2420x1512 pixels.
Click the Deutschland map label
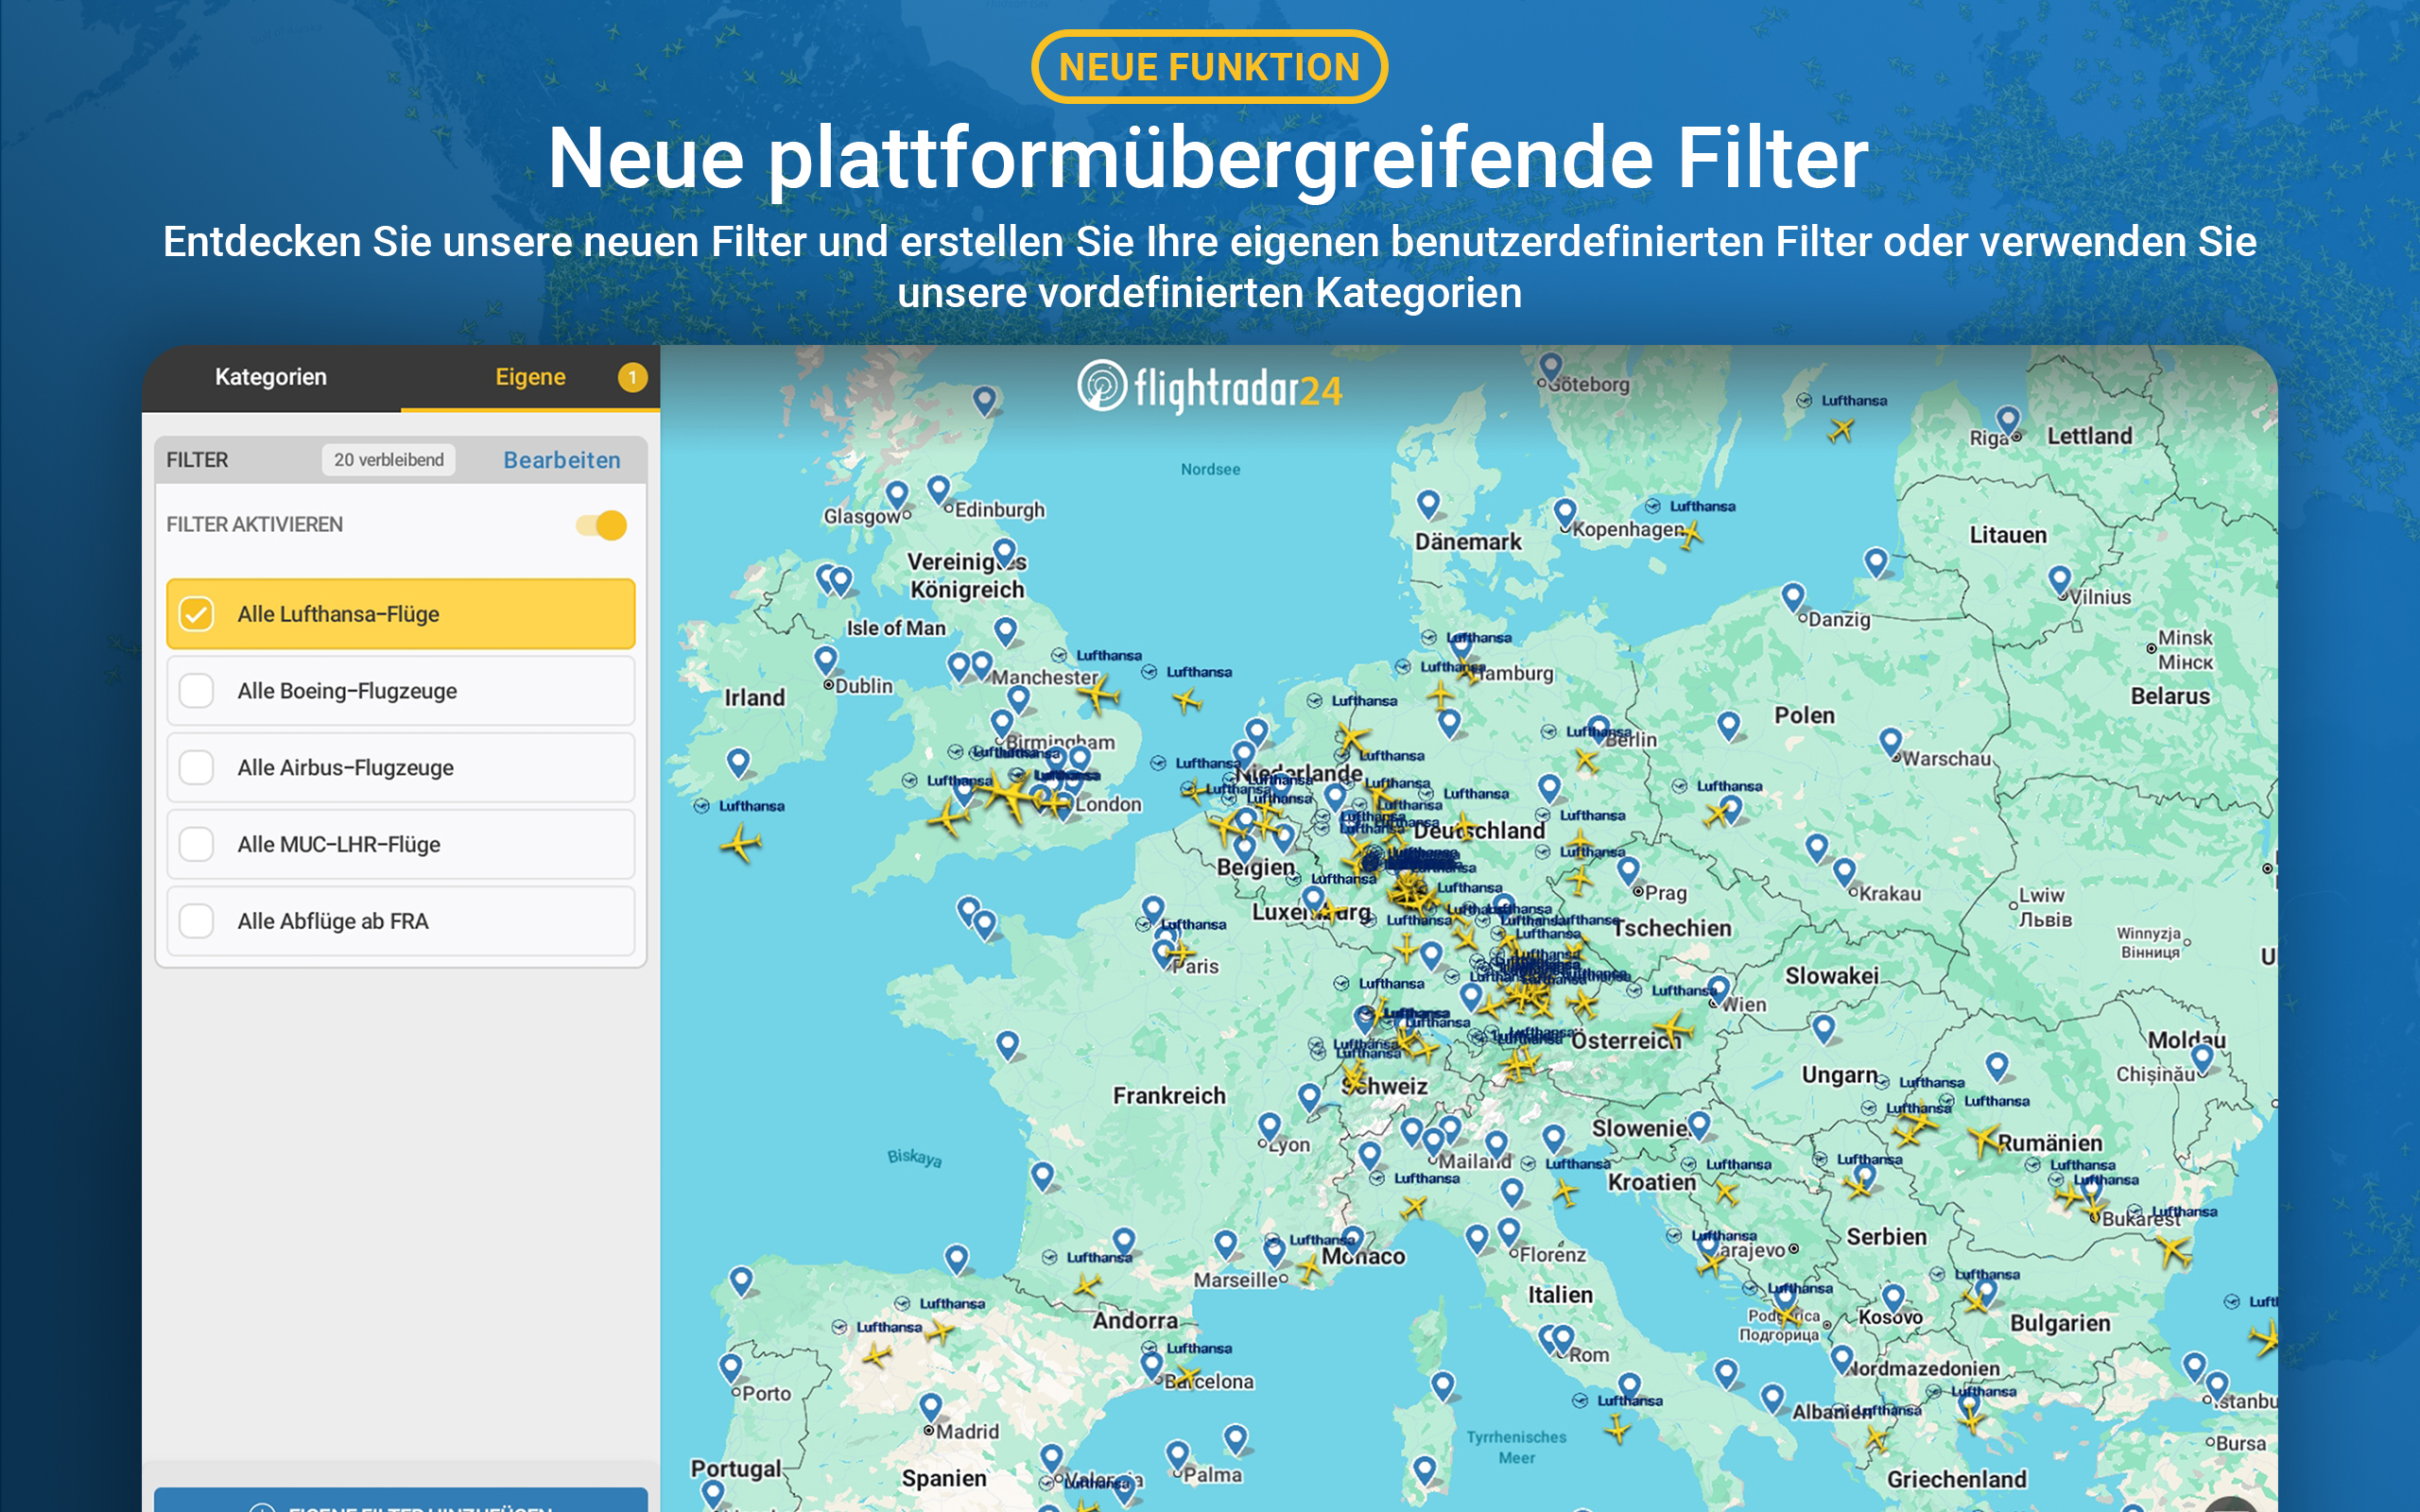pyautogui.click(x=1478, y=831)
